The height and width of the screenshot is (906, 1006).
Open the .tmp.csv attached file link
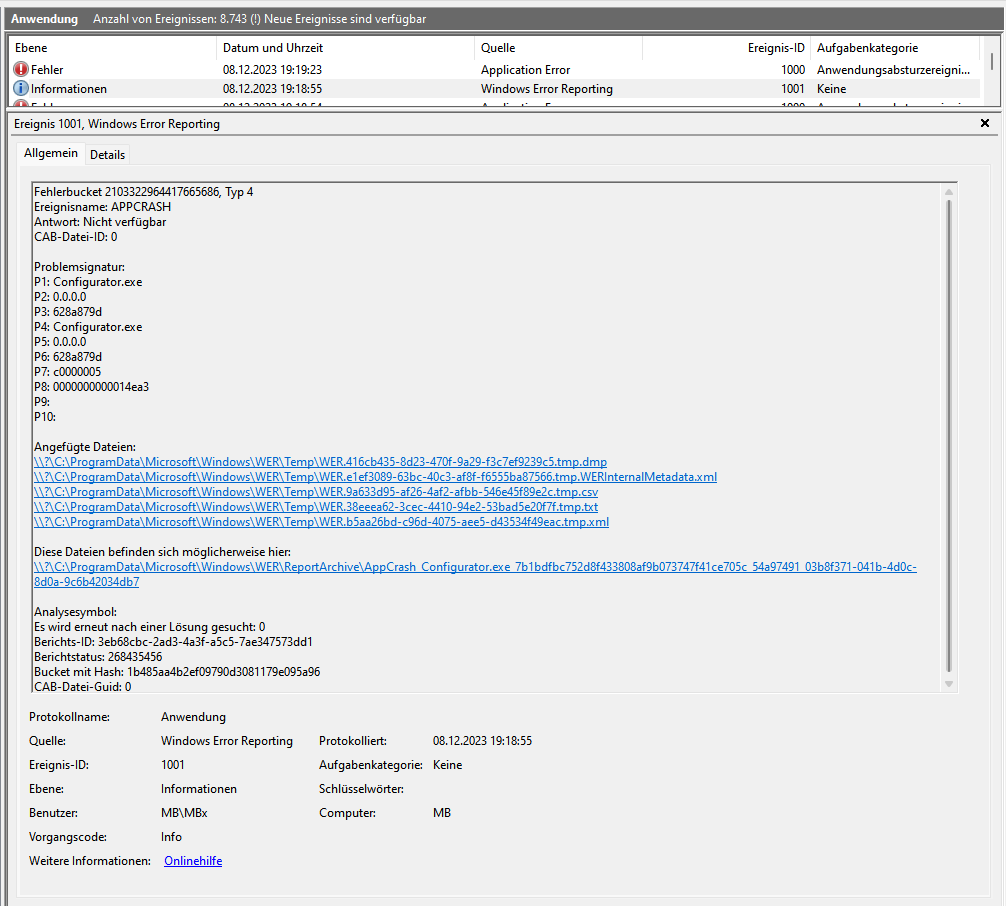click(x=316, y=492)
